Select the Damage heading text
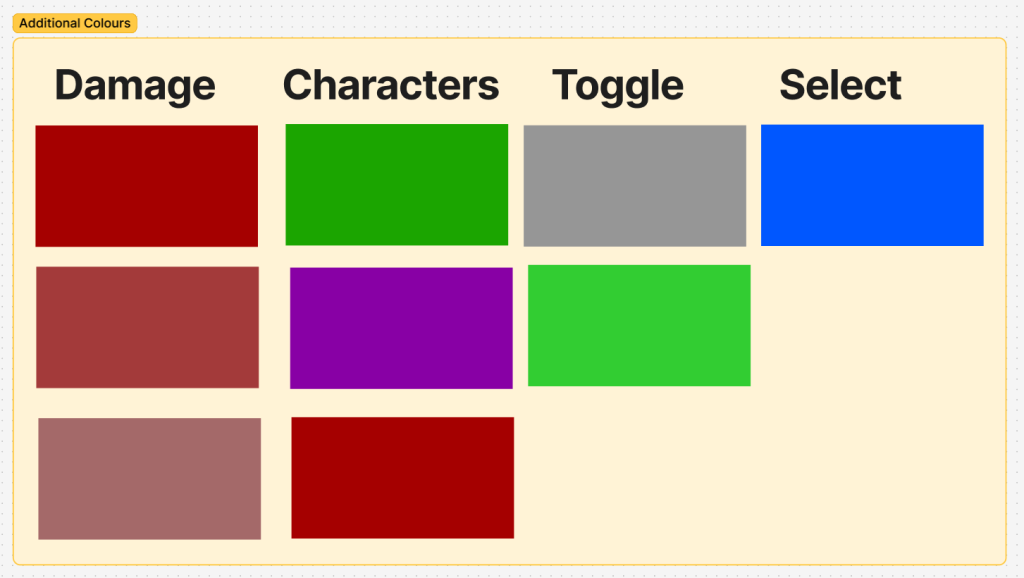 (135, 86)
